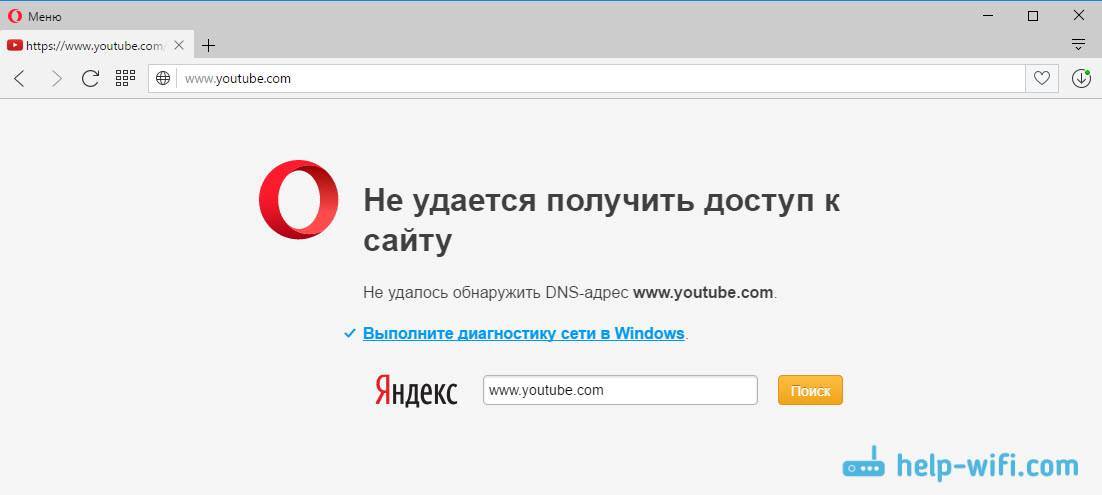1102x495 pixels.
Task: Click Выполните диагностику сети в Windows link
Action: click(524, 333)
